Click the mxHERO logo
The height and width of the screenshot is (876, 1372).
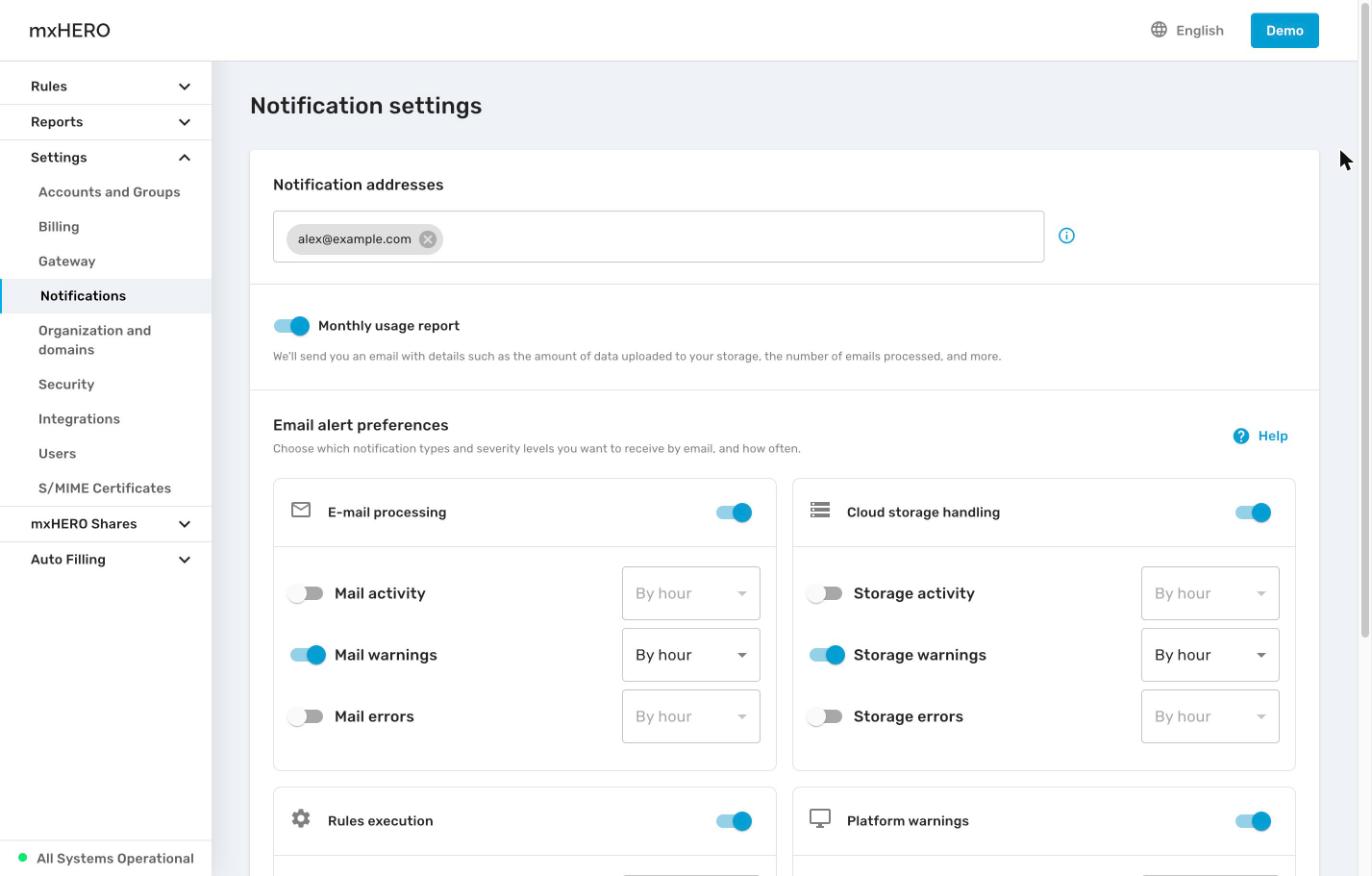(x=70, y=30)
